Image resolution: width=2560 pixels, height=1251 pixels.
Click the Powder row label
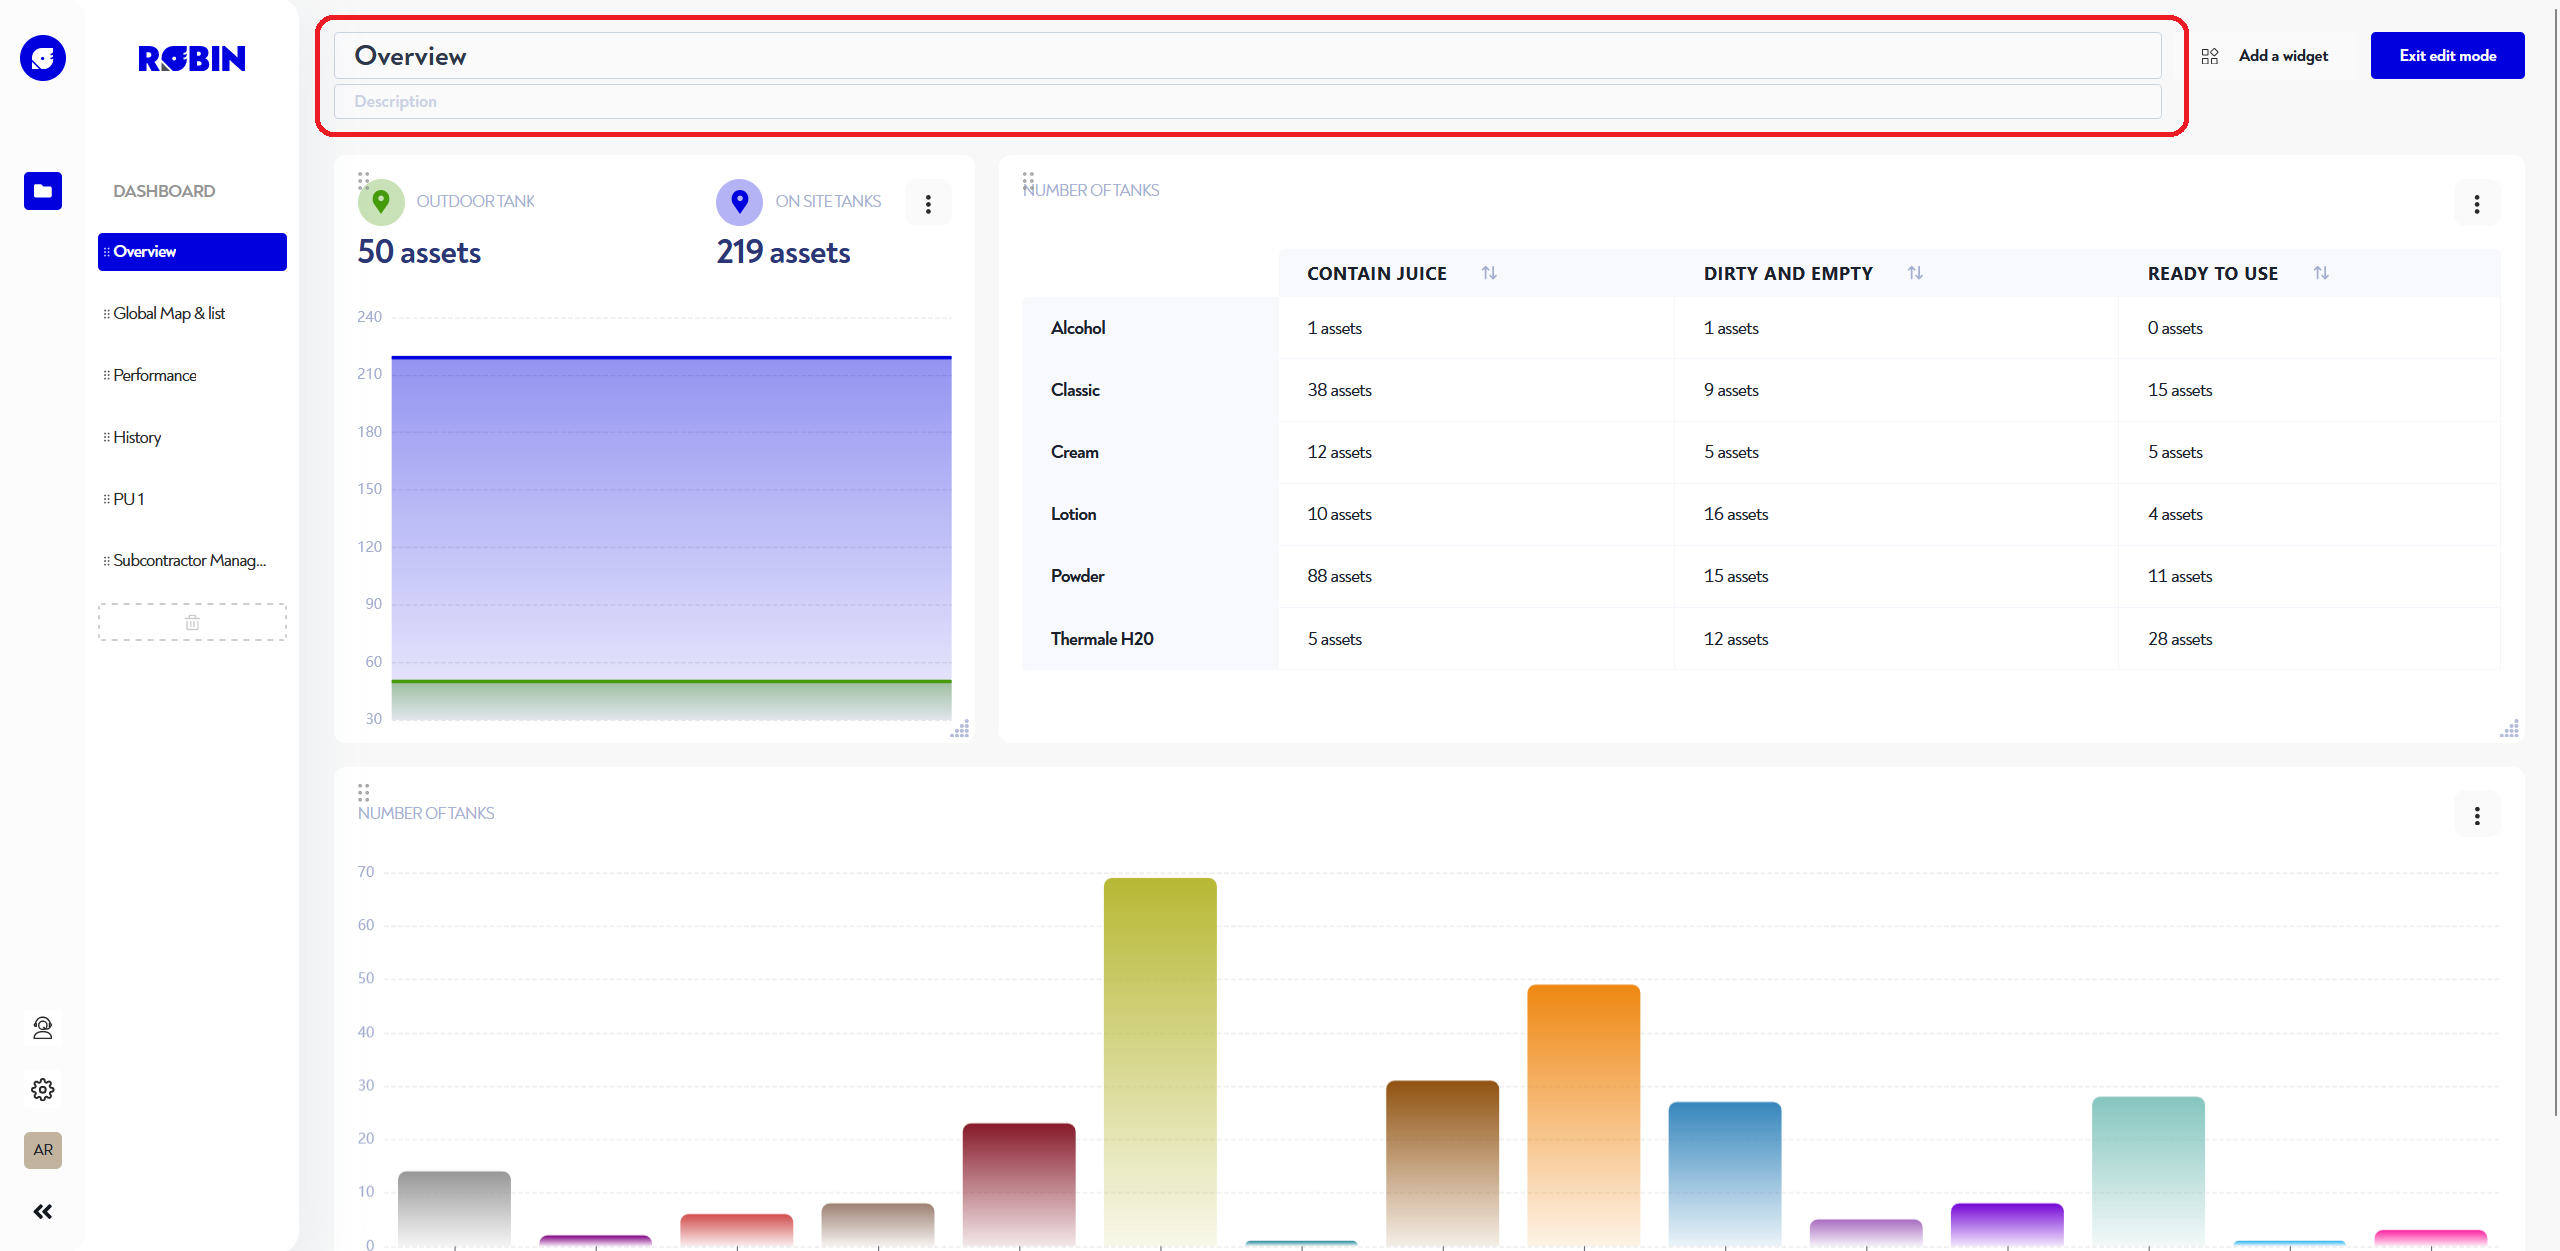click(x=1078, y=576)
